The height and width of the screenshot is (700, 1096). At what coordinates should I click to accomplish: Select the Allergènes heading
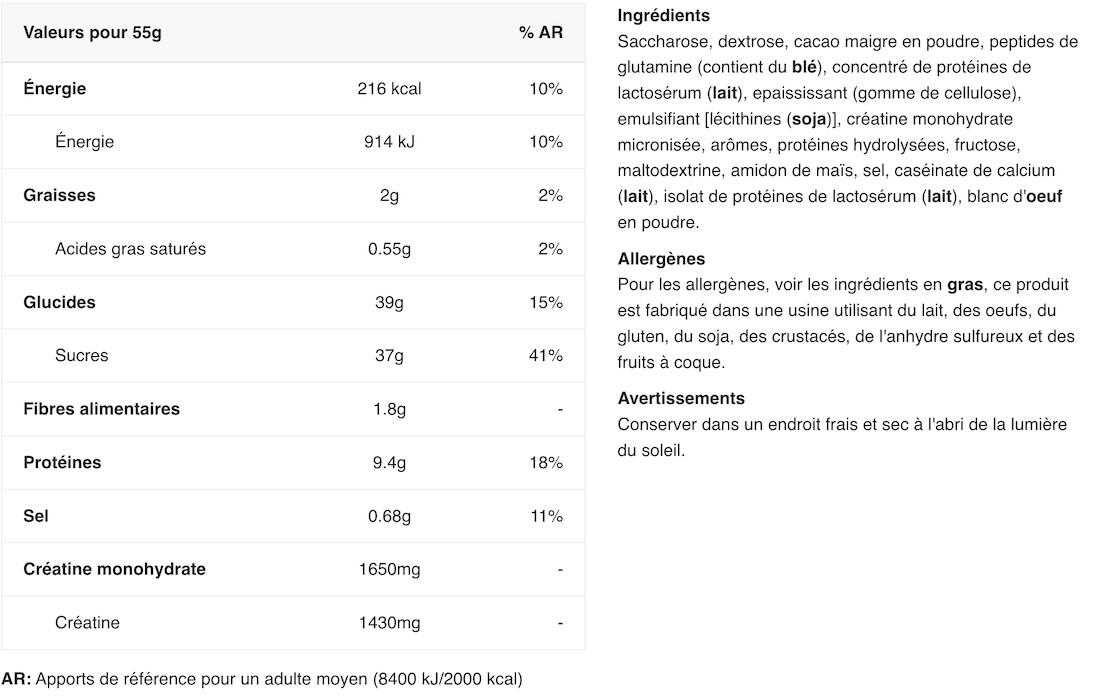(x=661, y=259)
